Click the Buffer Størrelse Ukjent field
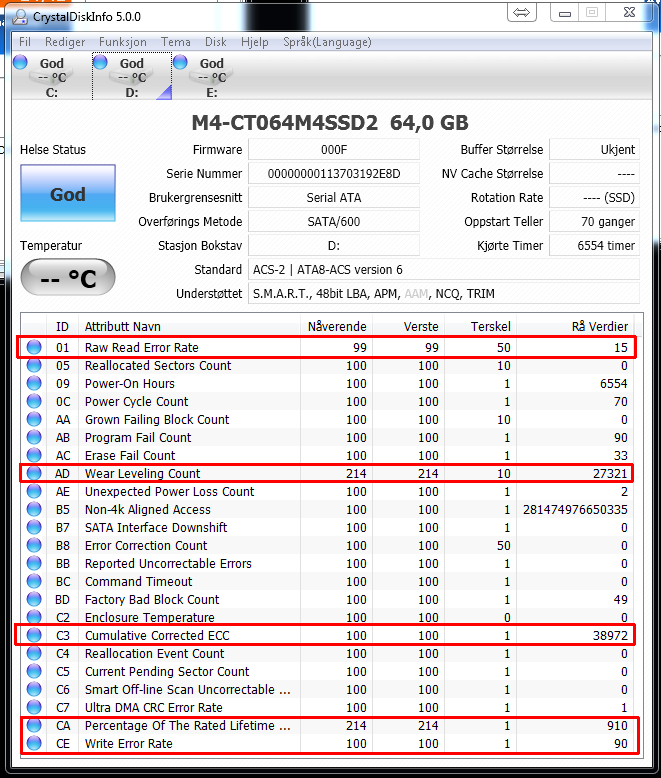The image size is (661, 778). pyautogui.click(x=595, y=150)
